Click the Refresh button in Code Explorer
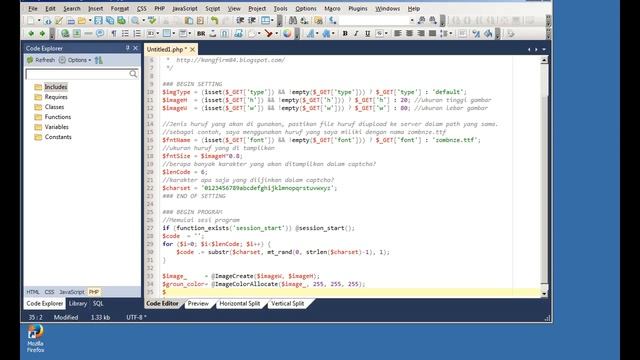Screen dimensions: 640x360 [x=41, y=60]
